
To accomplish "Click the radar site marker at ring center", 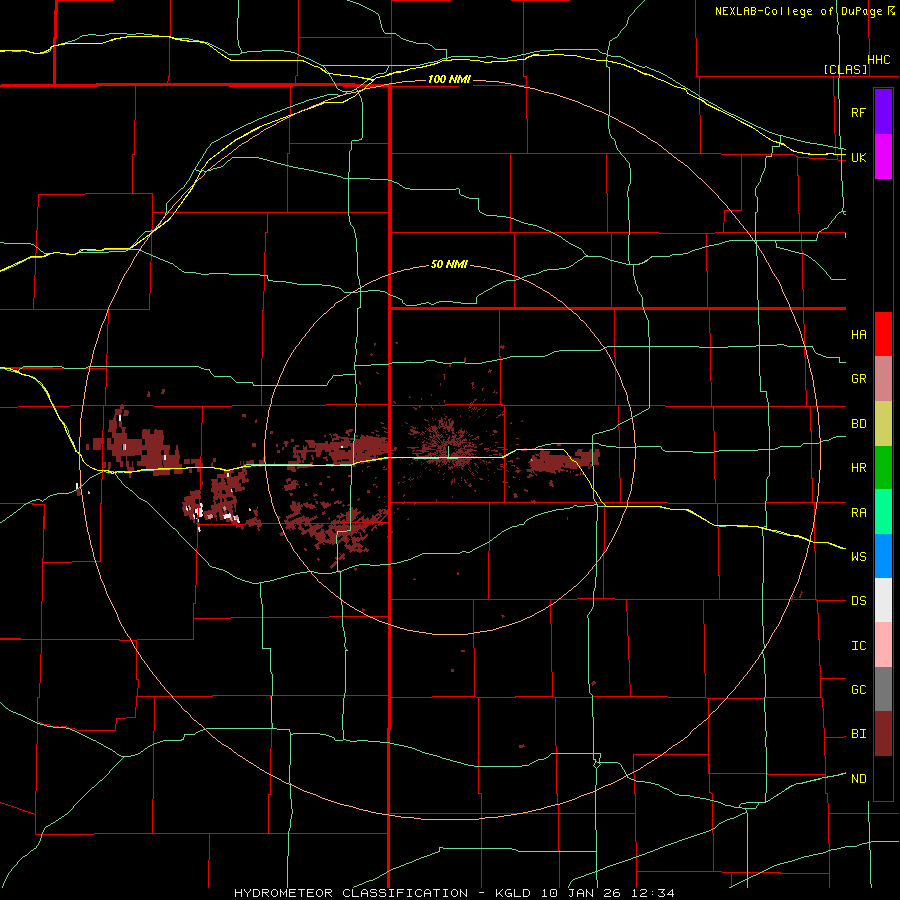I will 449,451.
